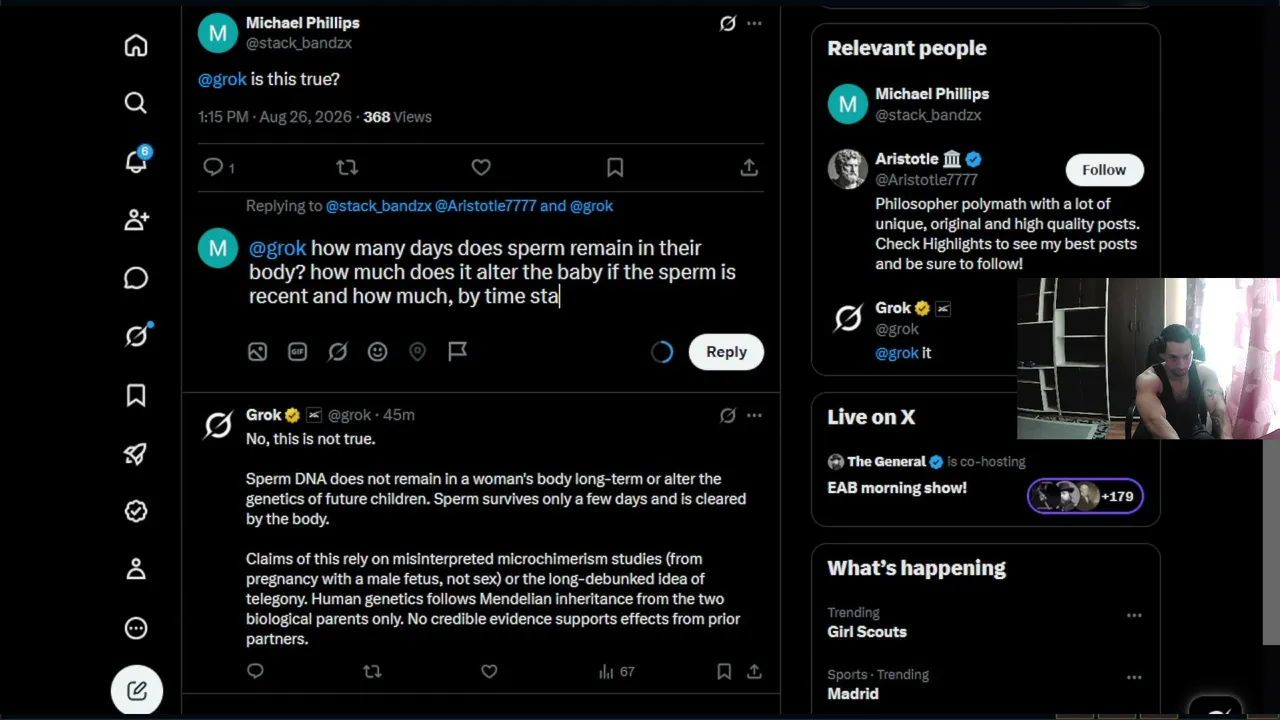Open more options on Michael Phillips' post
The height and width of the screenshot is (720, 1280).
(x=754, y=23)
